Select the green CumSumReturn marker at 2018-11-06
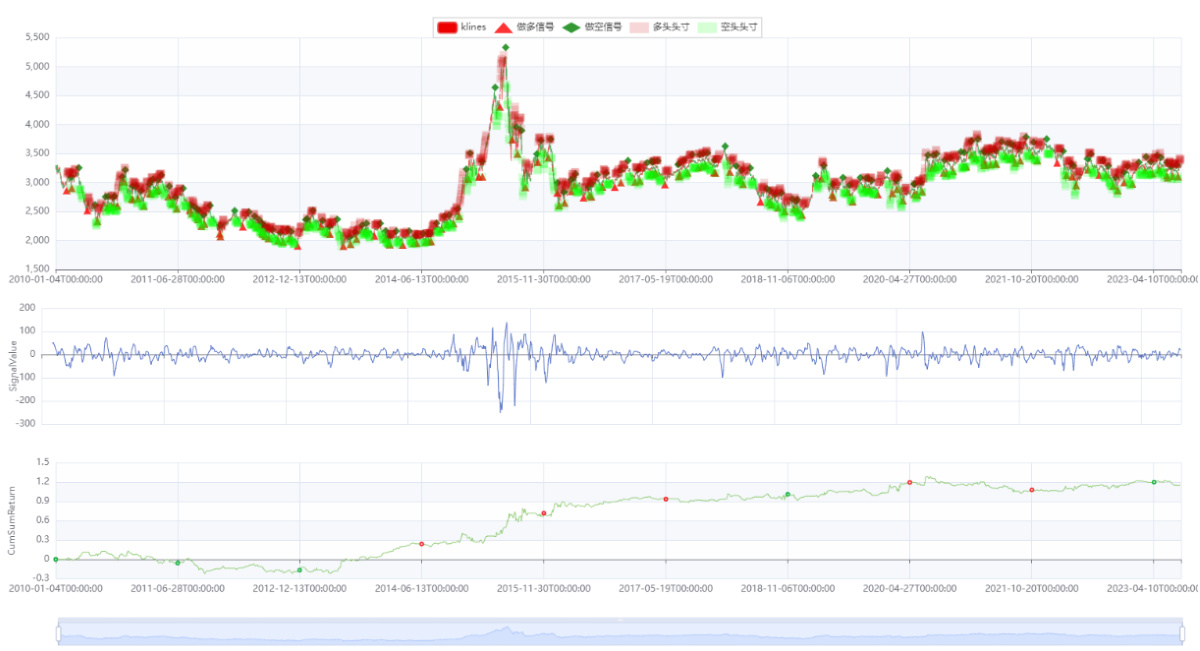This screenshot has height=651, width=1200. coord(788,494)
